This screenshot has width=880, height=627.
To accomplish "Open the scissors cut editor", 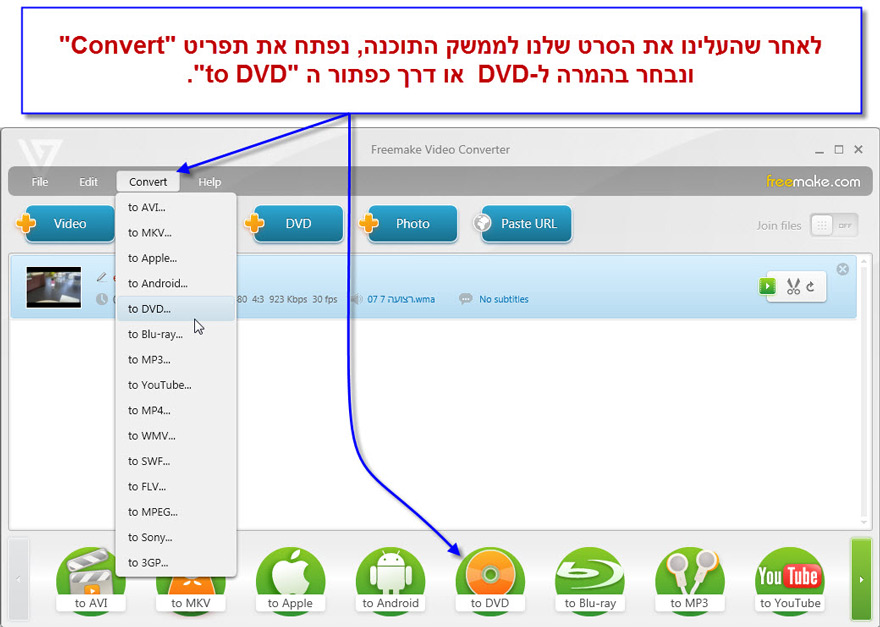I will (x=792, y=286).
